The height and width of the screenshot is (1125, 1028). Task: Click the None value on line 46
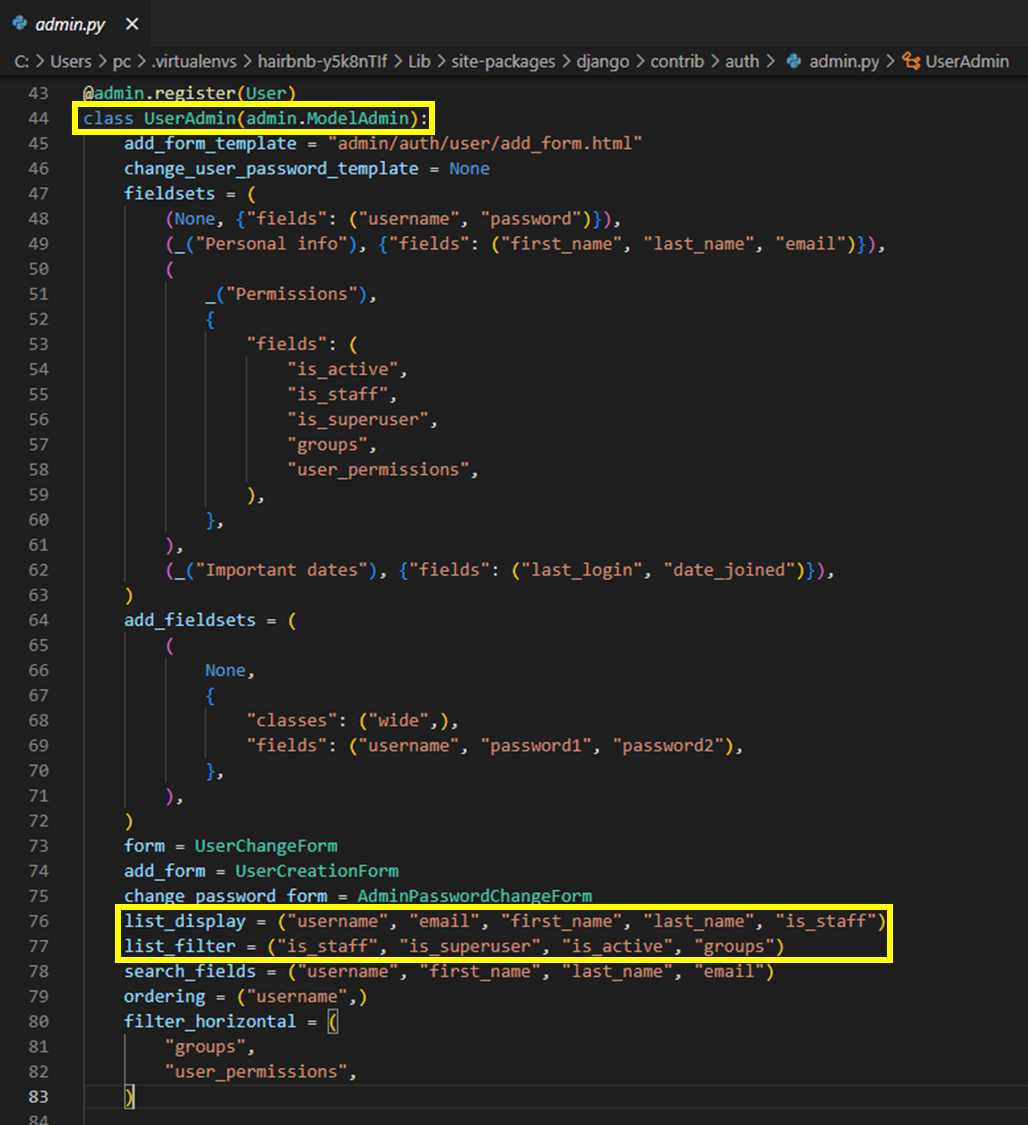tap(469, 169)
